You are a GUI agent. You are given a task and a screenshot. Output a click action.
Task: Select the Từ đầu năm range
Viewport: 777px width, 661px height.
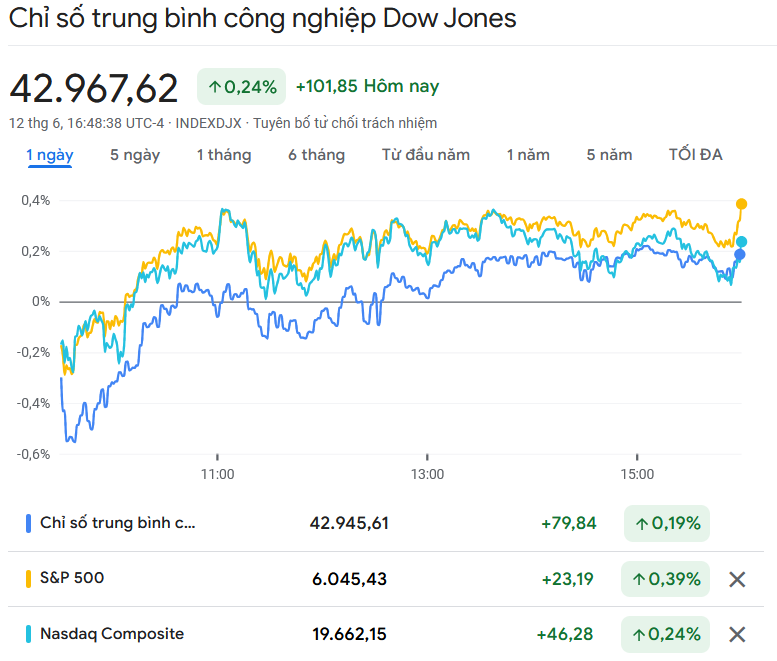pos(426,155)
